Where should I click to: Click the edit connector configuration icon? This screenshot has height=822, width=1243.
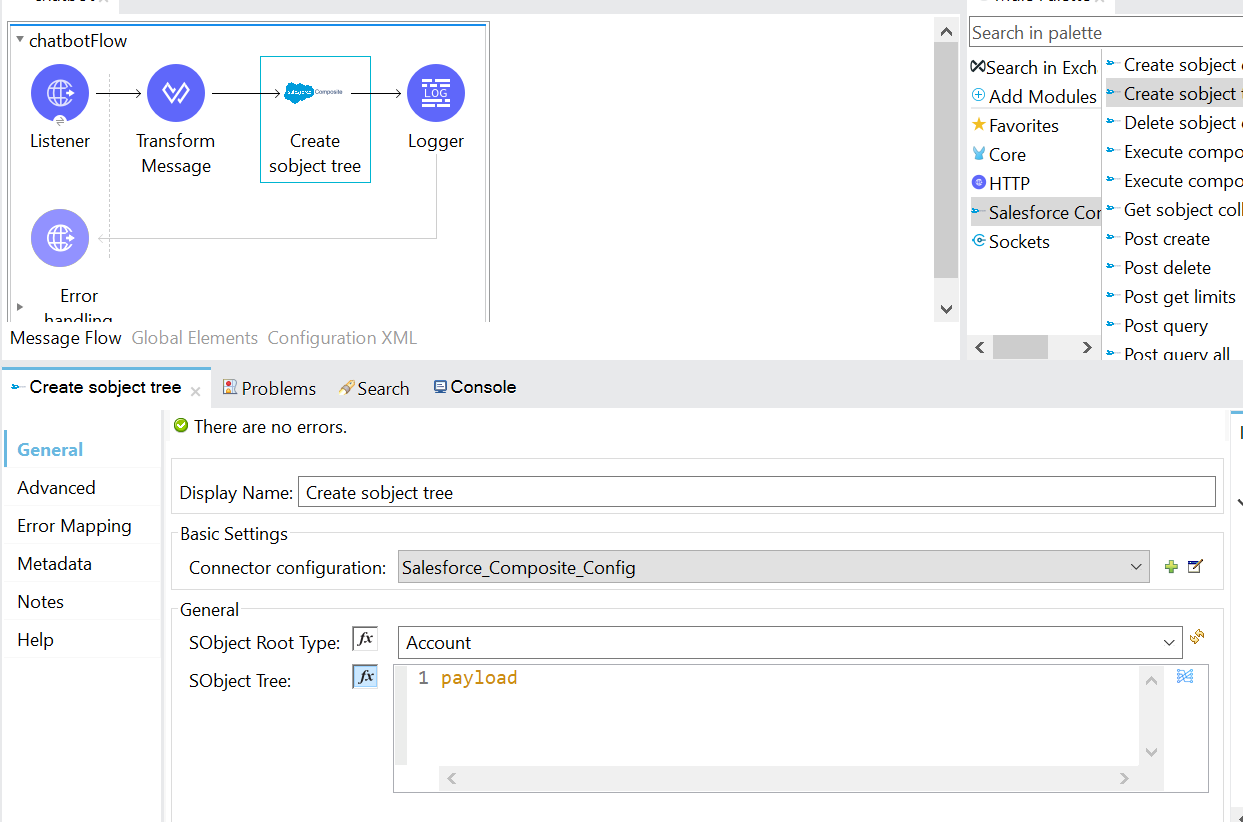pos(1195,567)
